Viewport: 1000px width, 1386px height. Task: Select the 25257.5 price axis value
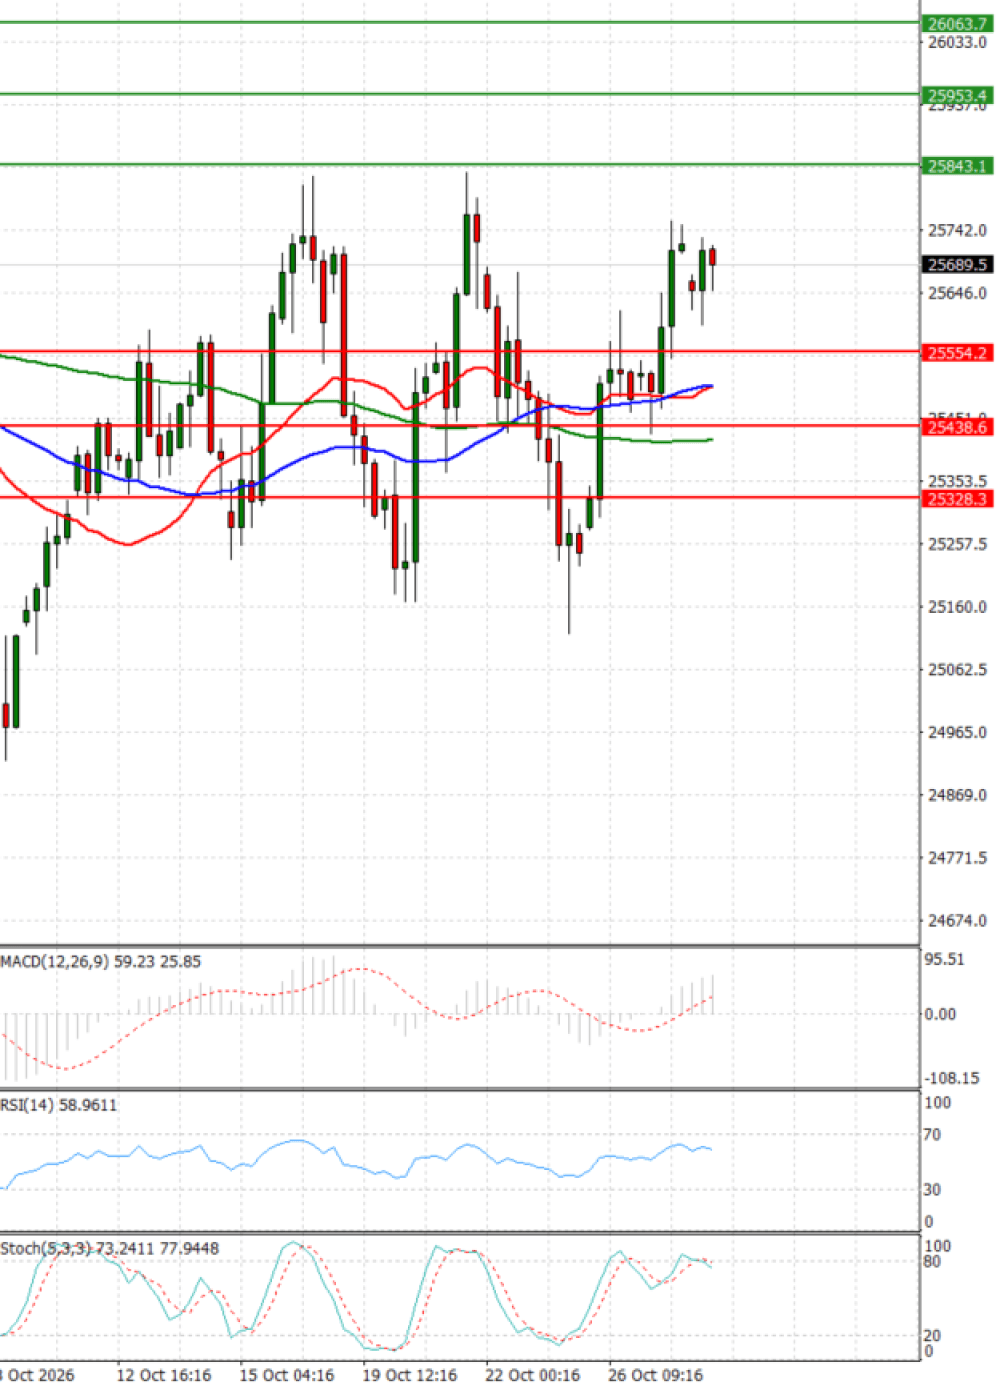click(957, 544)
